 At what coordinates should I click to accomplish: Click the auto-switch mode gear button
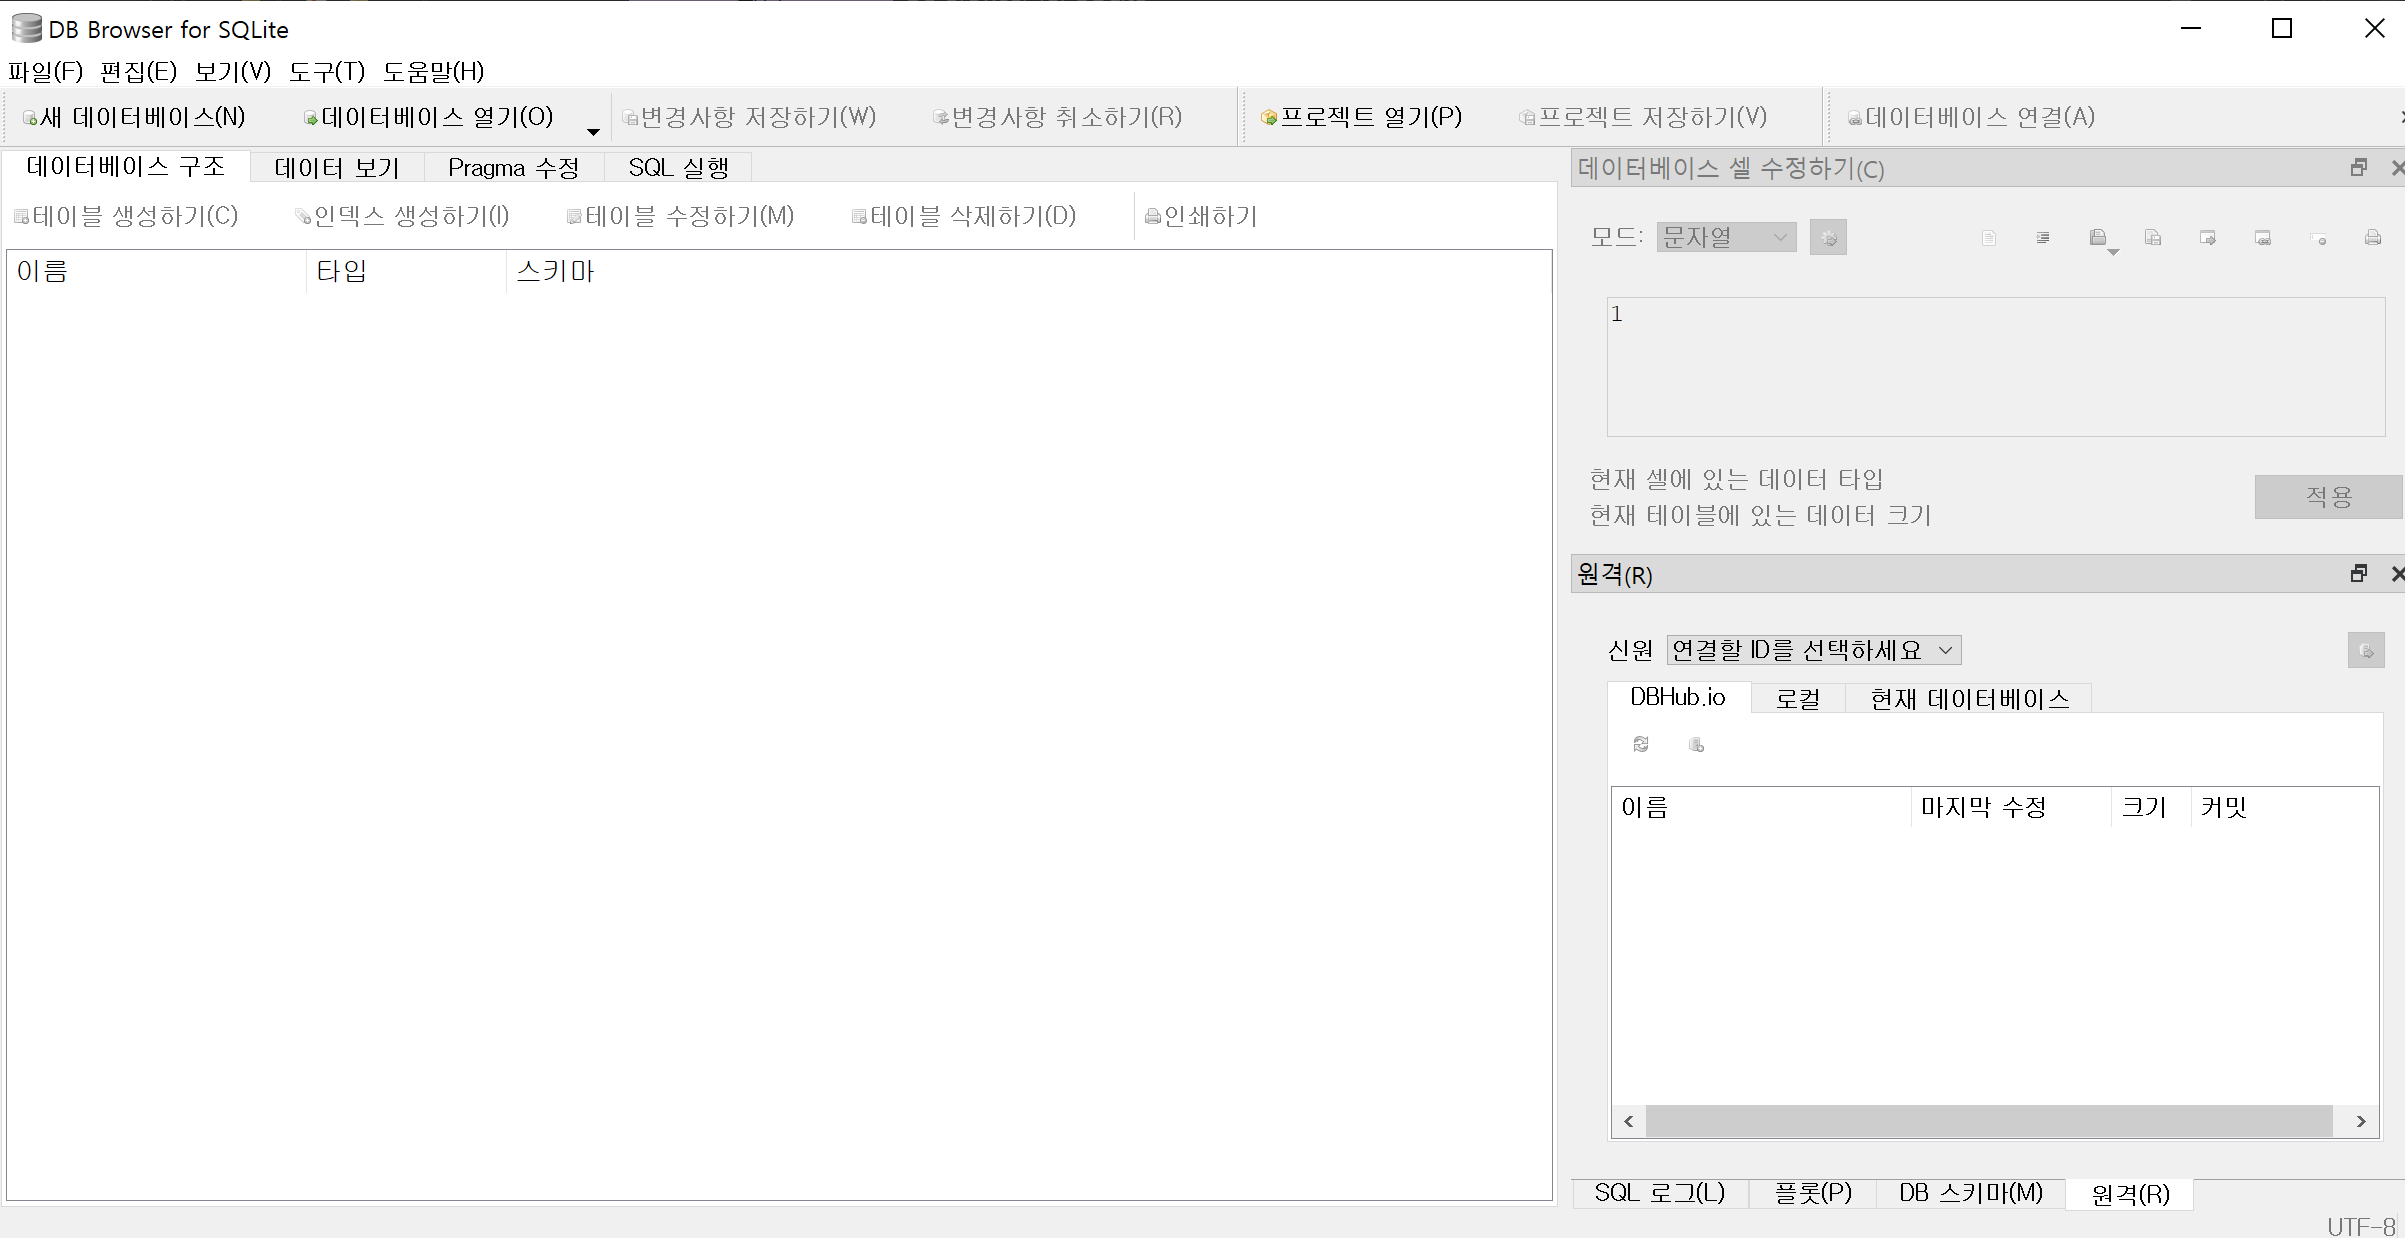click(x=1828, y=238)
